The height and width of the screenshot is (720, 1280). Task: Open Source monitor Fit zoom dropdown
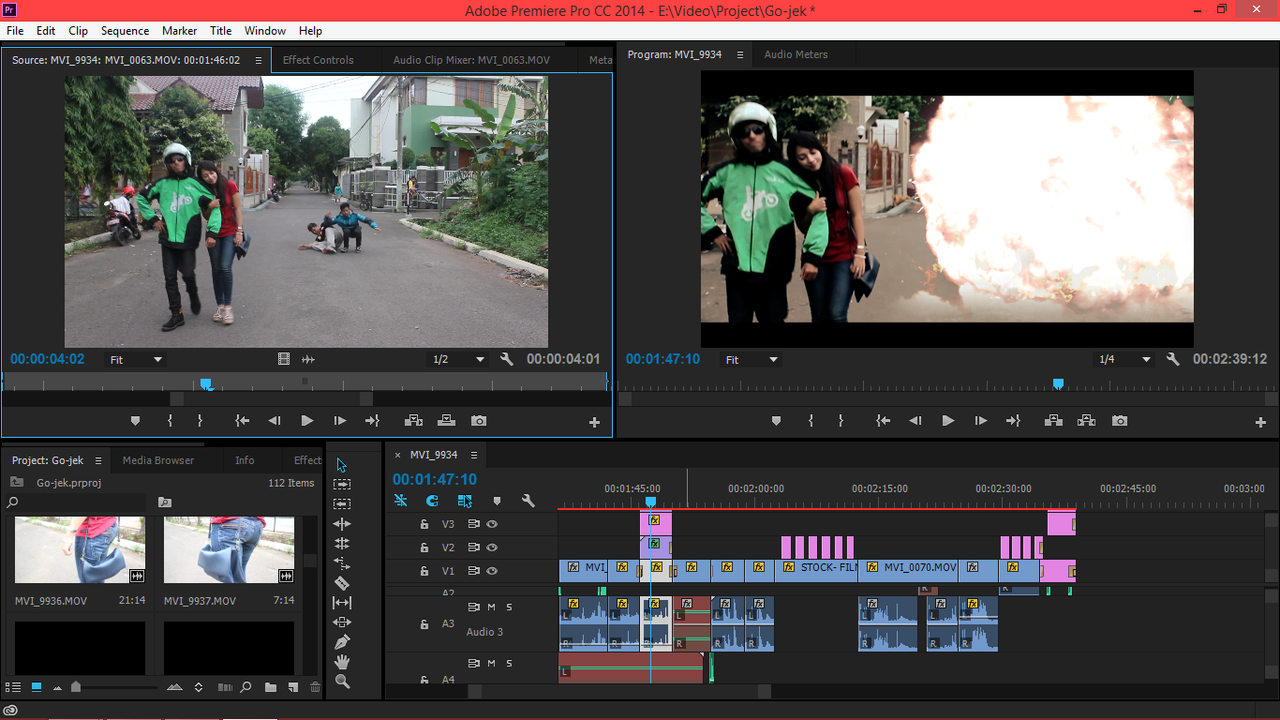click(136, 359)
